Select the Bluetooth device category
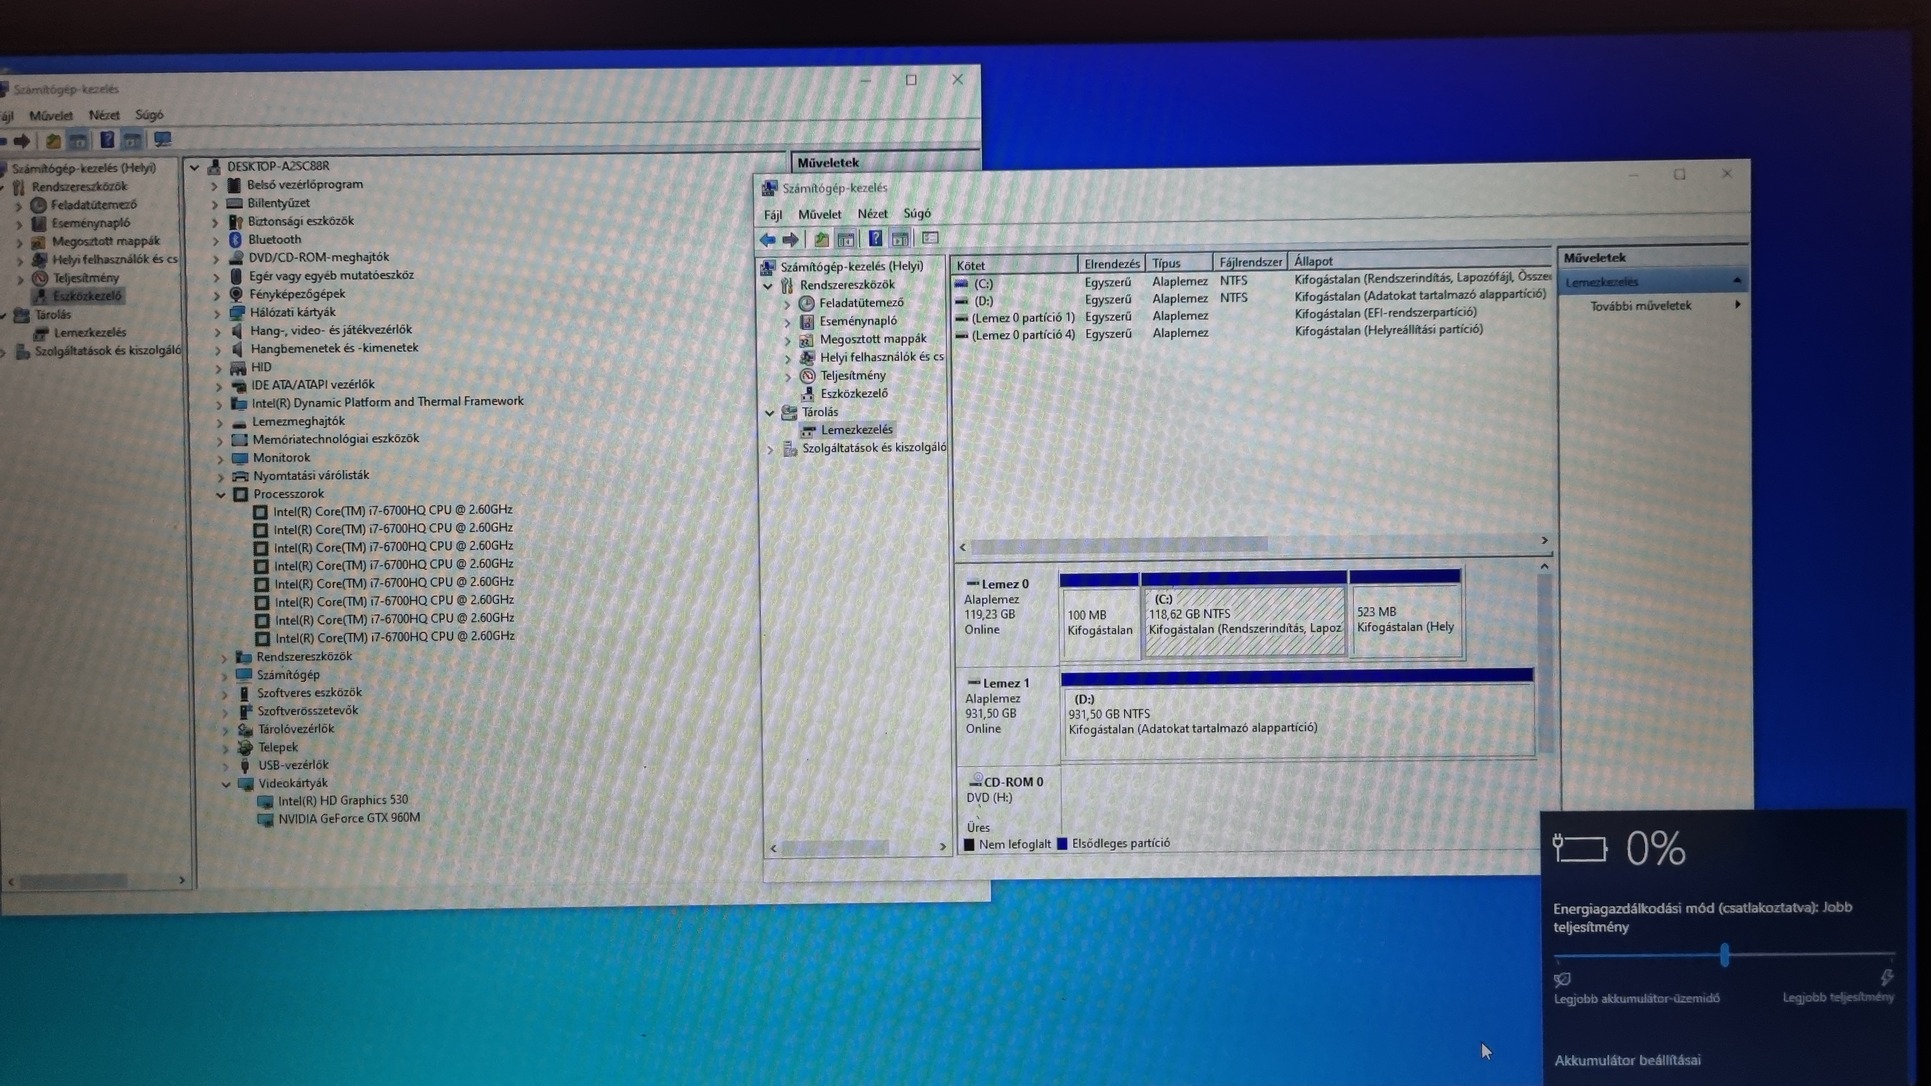The width and height of the screenshot is (1931, 1086). 274,239
